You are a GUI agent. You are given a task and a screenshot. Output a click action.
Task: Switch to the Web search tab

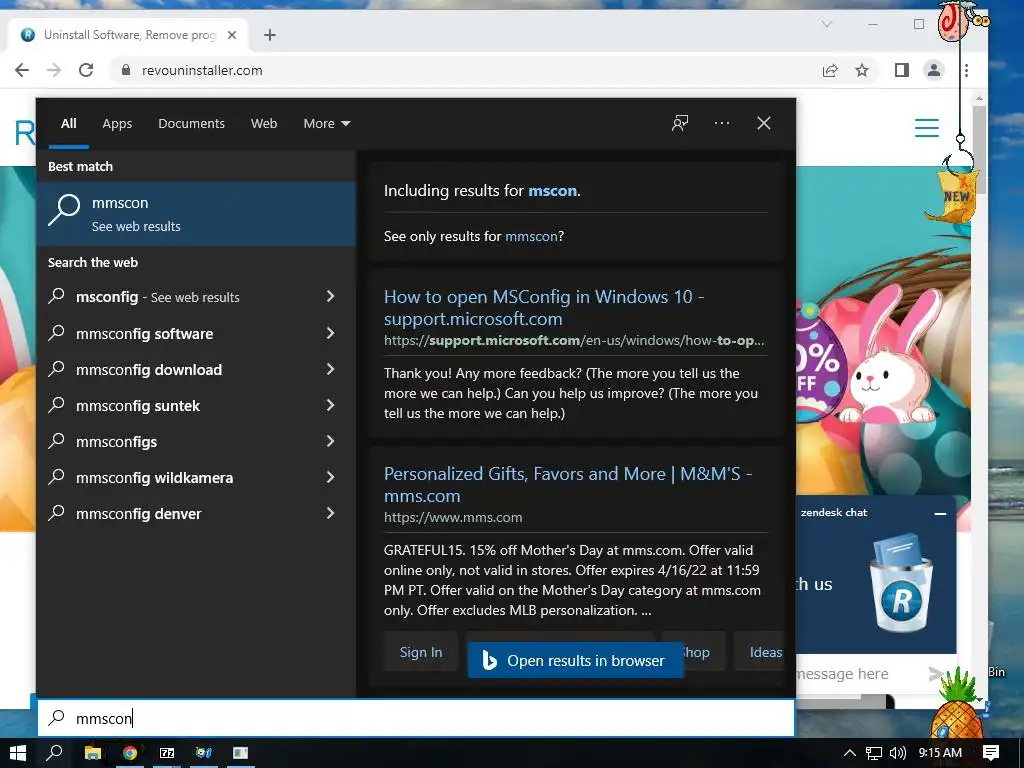[x=264, y=123]
